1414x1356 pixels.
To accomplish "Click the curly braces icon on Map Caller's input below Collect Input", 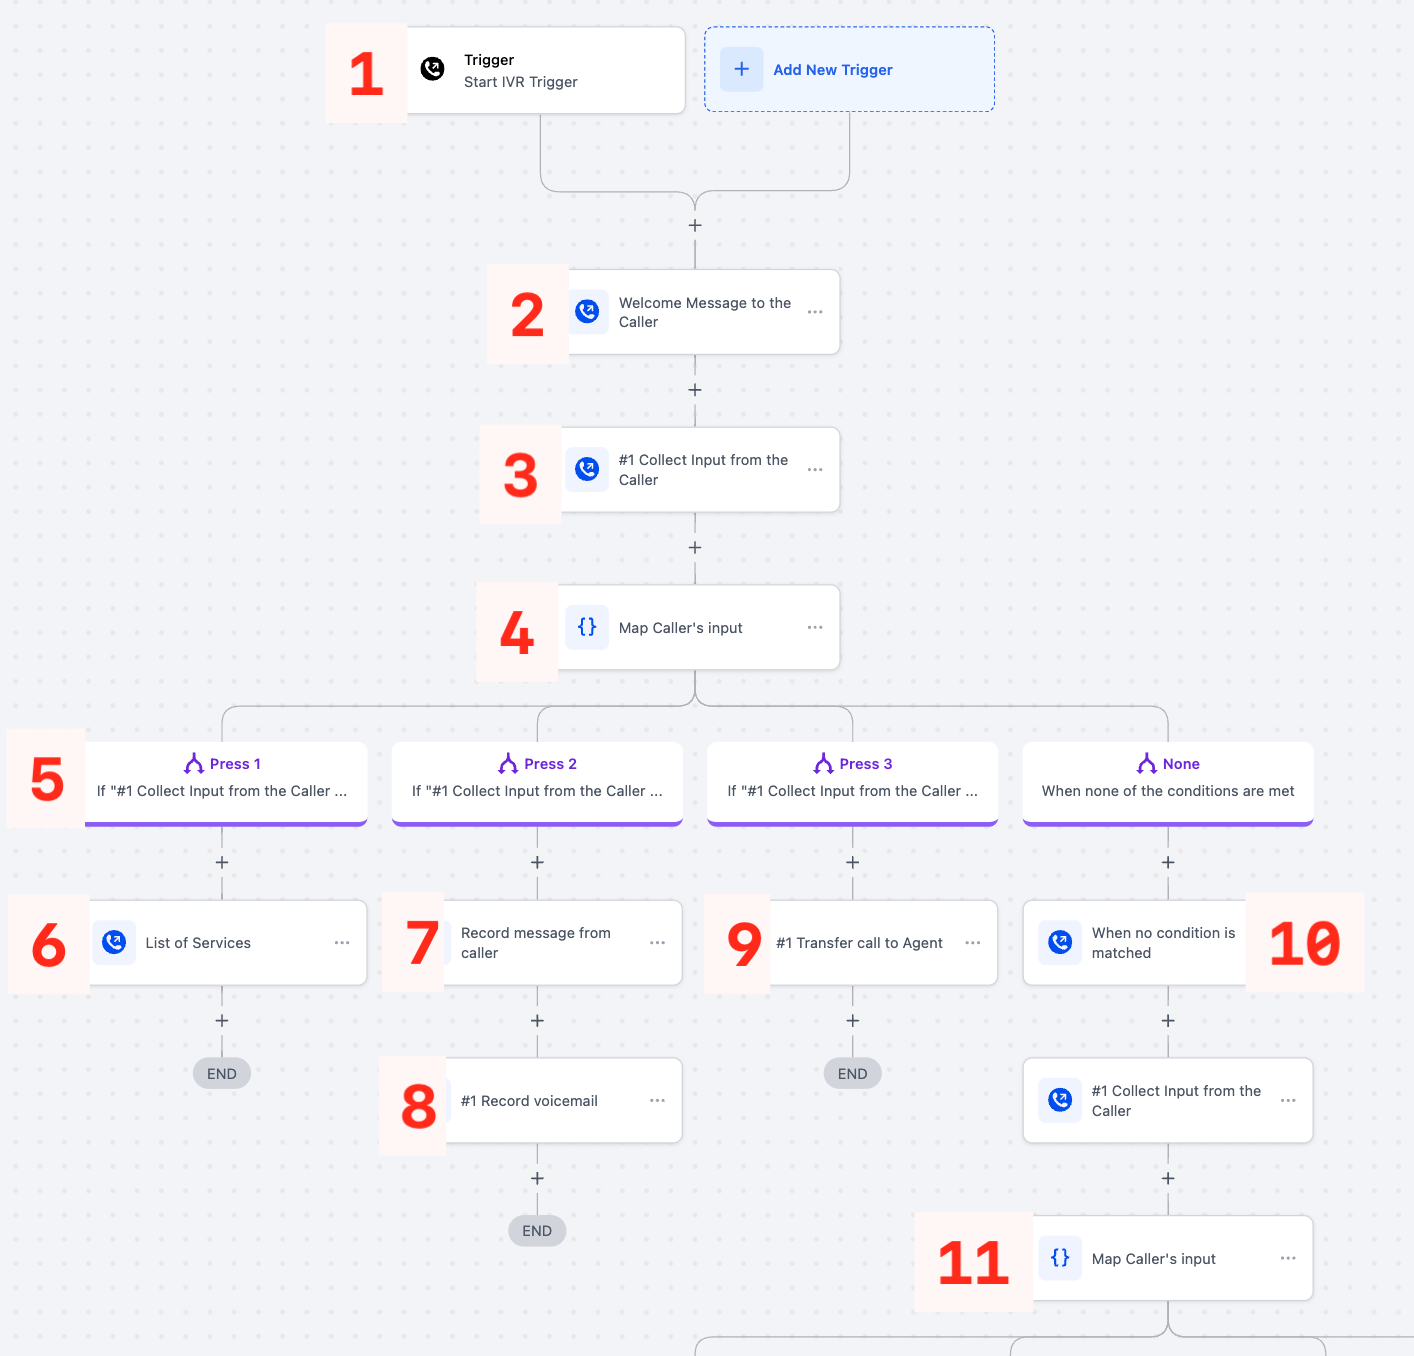I will coord(587,627).
